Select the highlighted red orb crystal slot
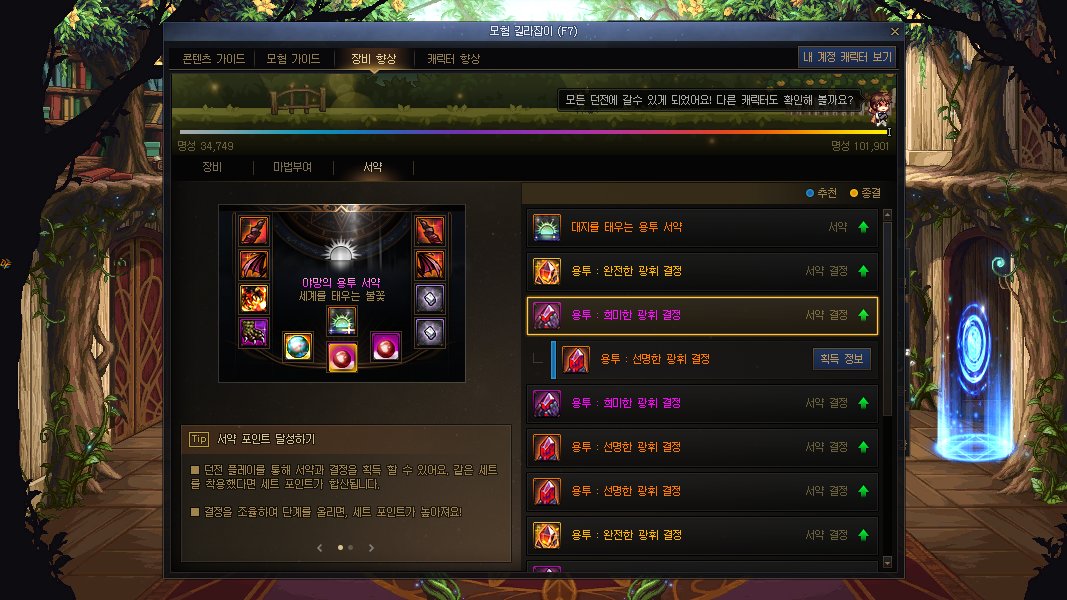This screenshot has height=600, width=1067. pos(342,356)
